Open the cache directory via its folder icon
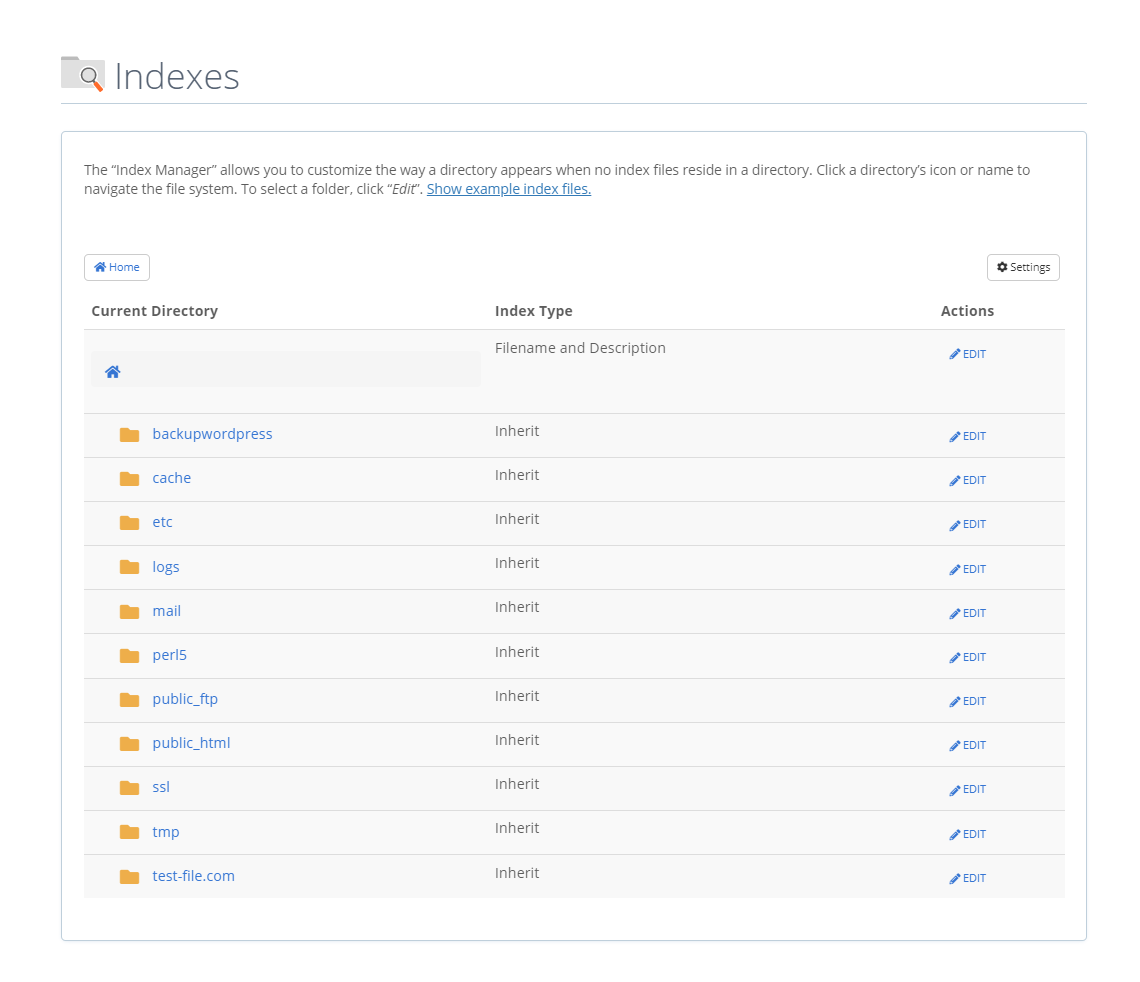The height and width of the screenshot is (982, 1140). coord(129,478)
